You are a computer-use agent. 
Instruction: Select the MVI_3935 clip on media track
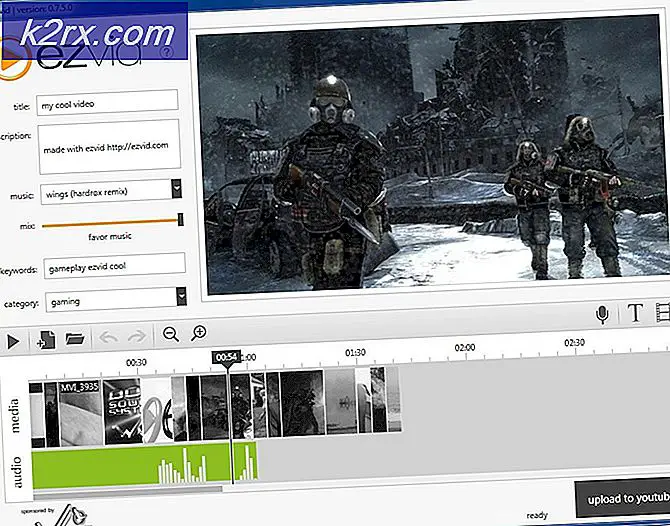click(x=80, y=413)
